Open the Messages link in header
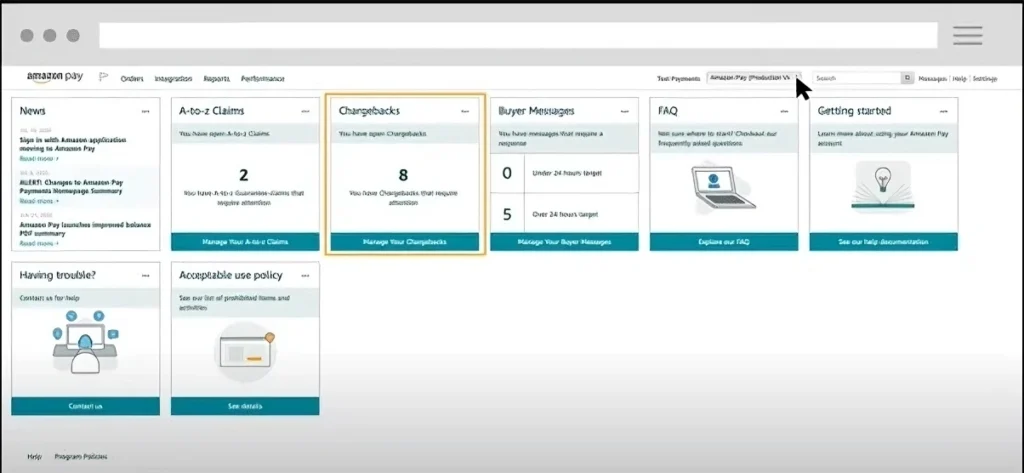 click(933, 78)
